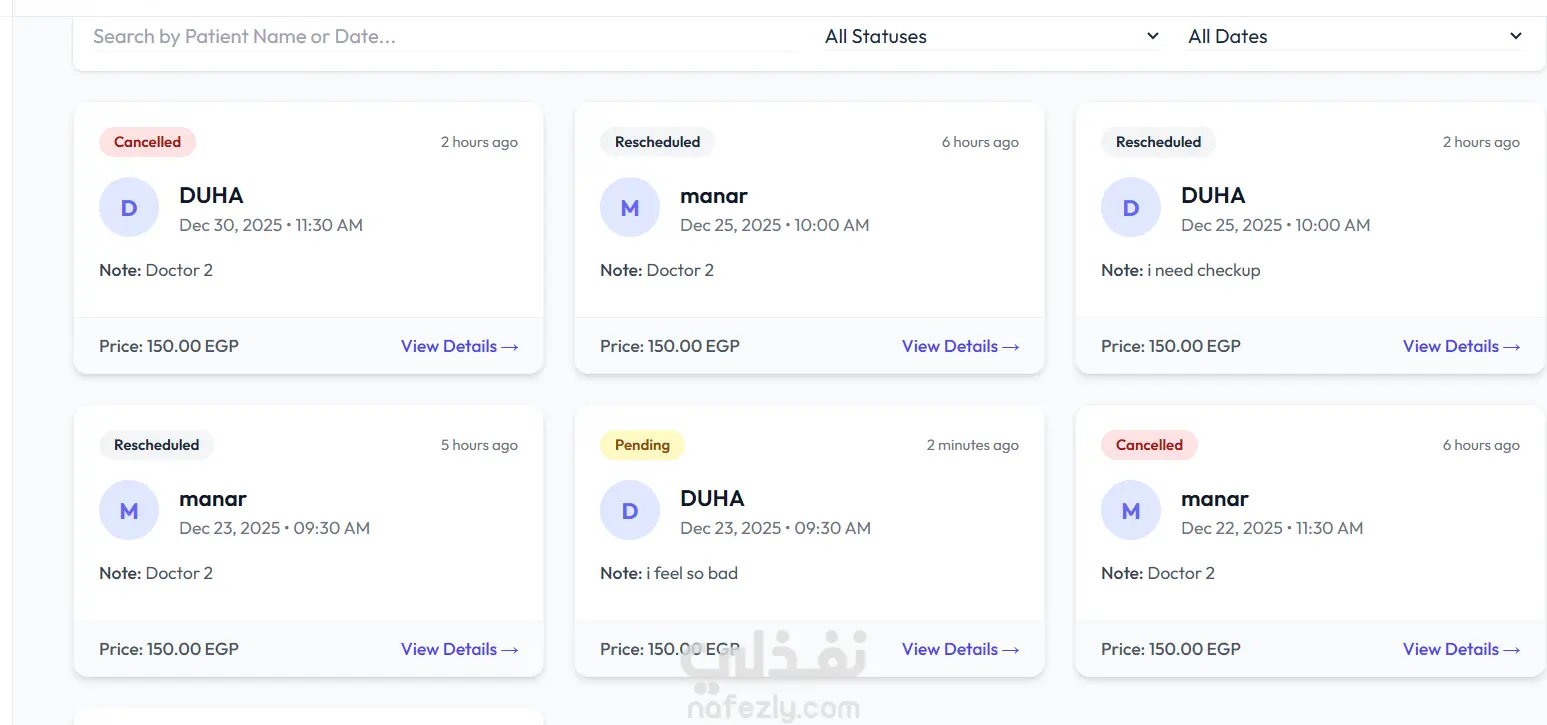Open View Details for manar's Dec 23 appointment
Screen dimensions: 1547x725
click(459, 649)
